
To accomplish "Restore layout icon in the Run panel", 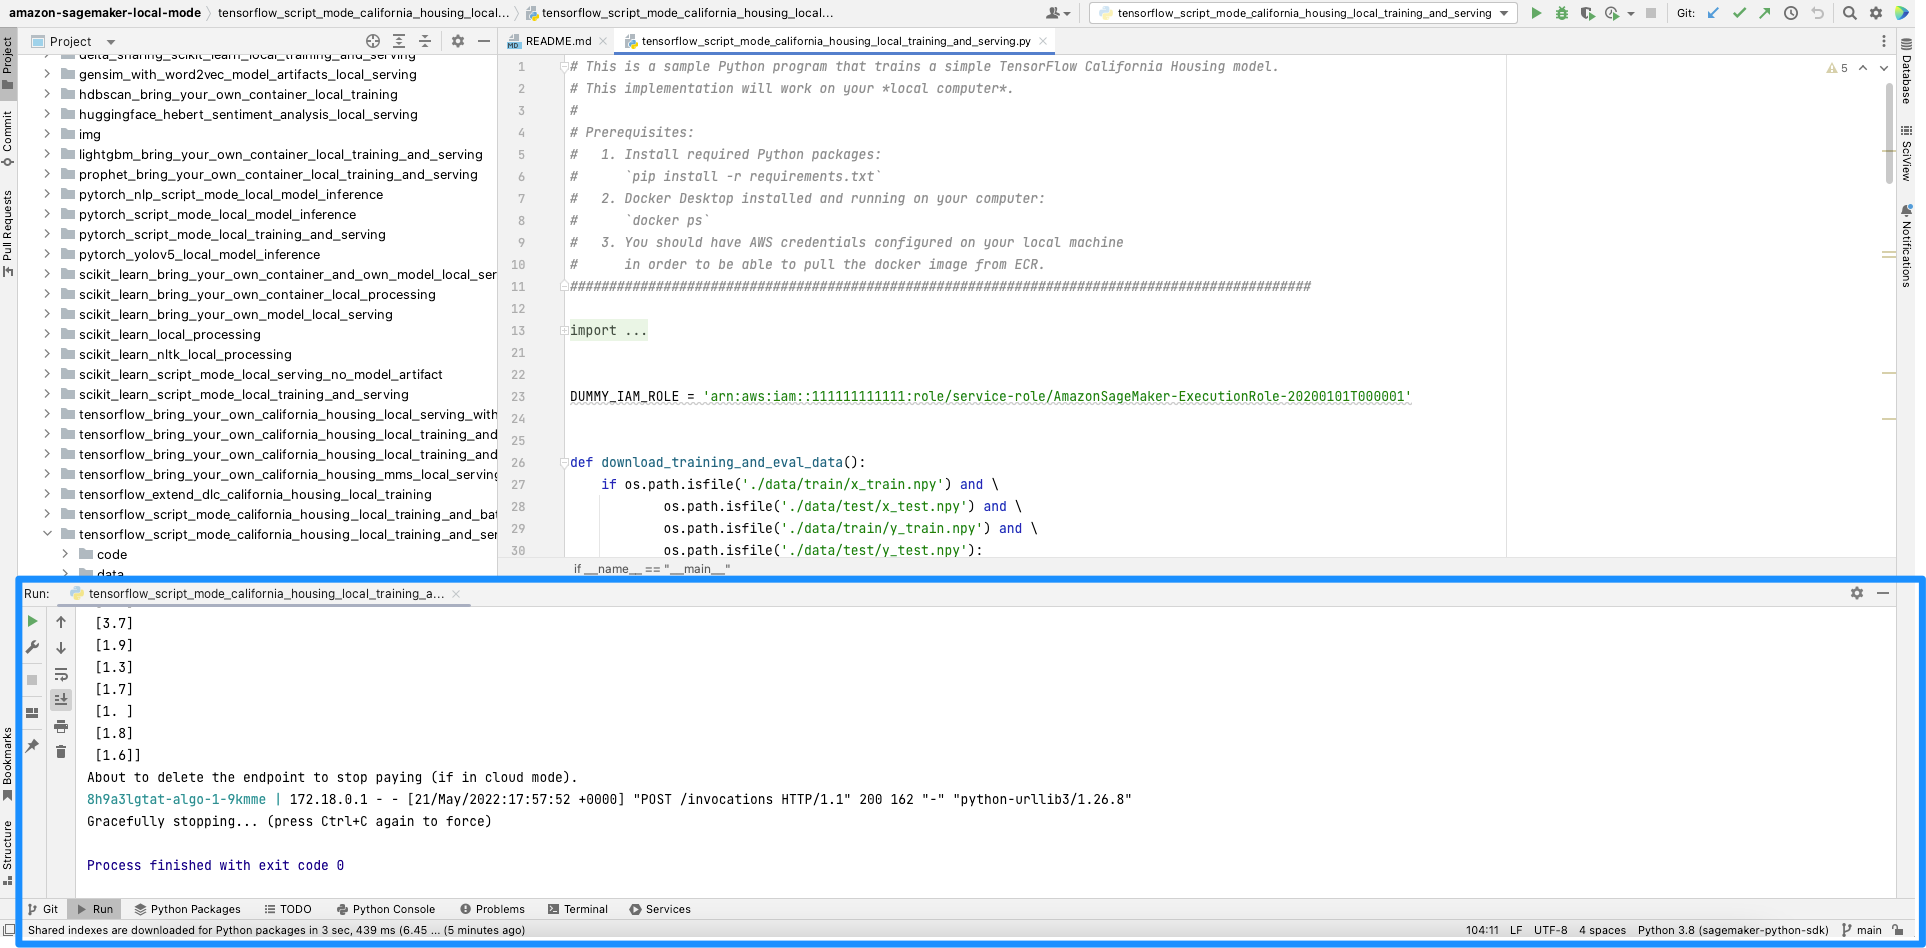I will tap(32, 713).
